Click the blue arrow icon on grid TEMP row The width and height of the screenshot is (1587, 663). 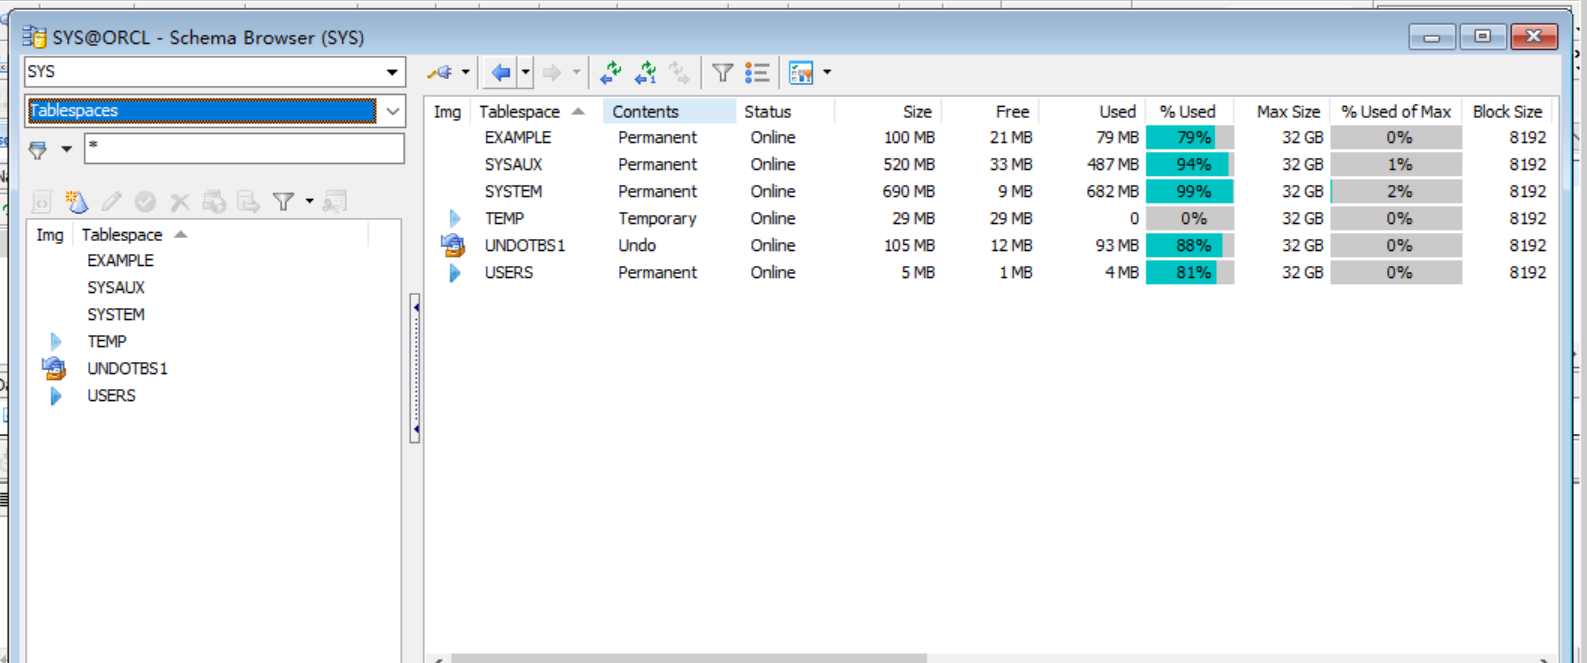pos(455,219)
